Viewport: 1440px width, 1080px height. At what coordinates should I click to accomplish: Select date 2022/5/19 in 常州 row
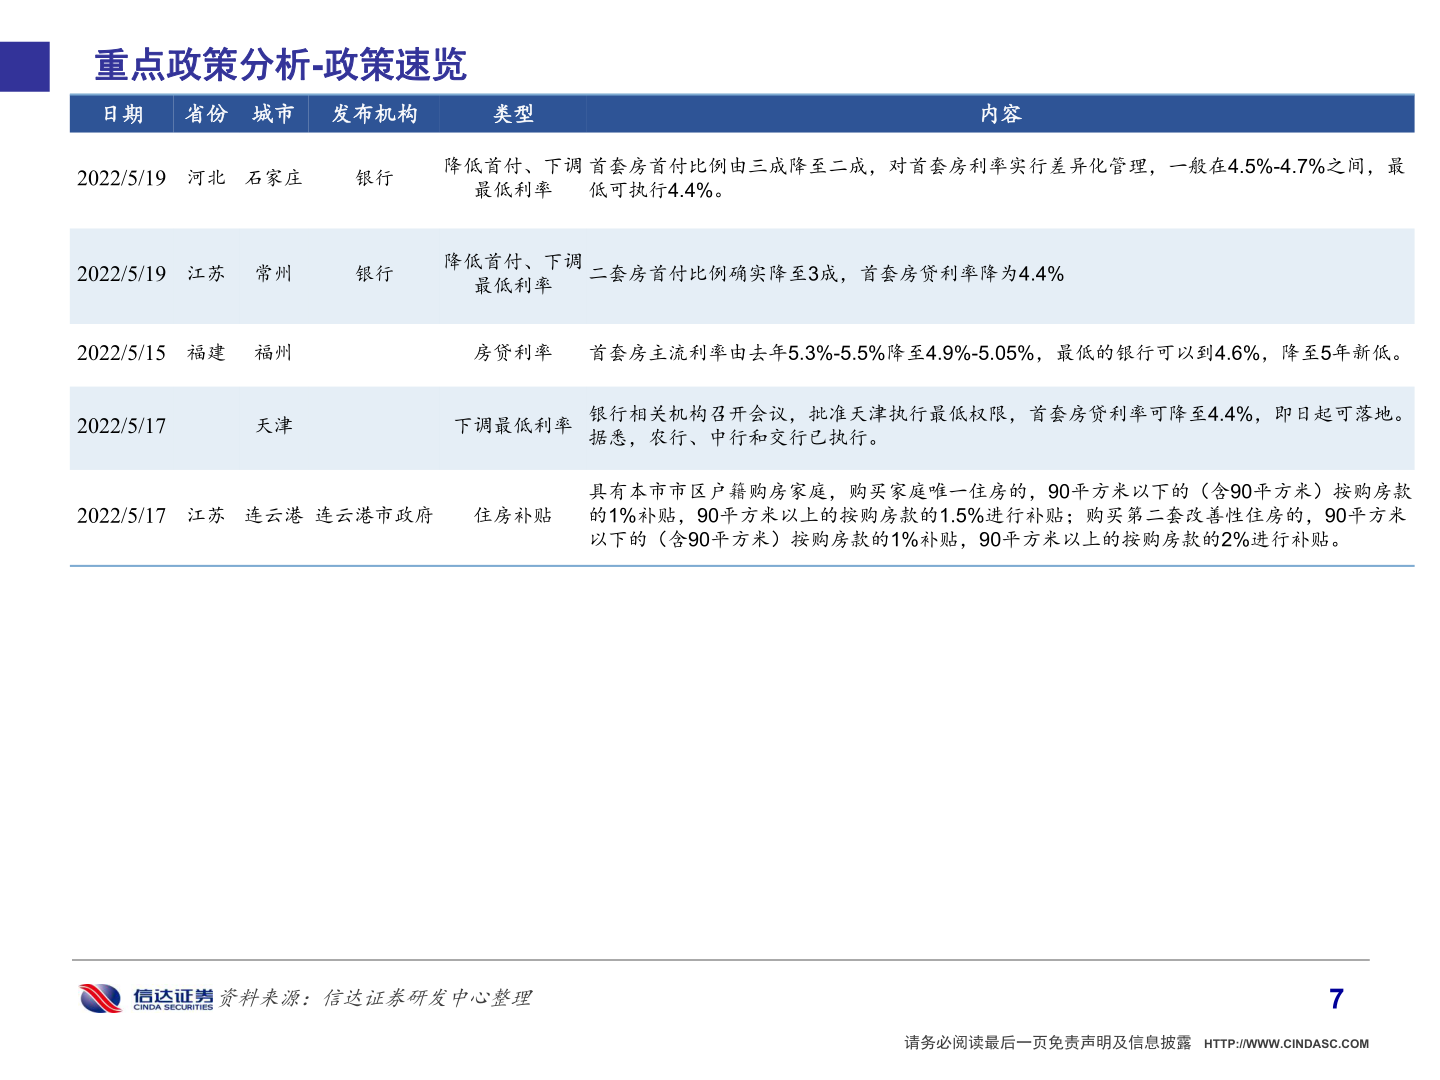tap(121, 274)
